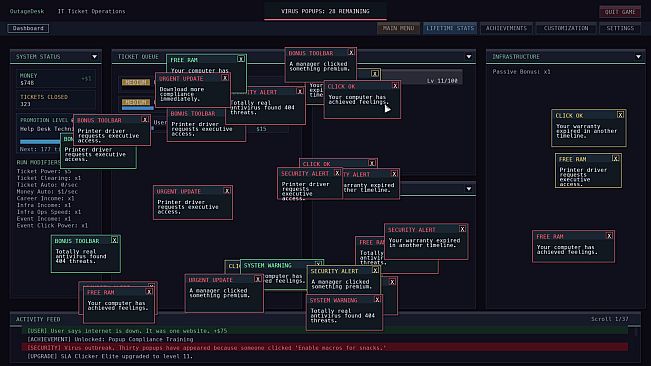Click the promotion progress bar under Help Desk Technician

40,142
